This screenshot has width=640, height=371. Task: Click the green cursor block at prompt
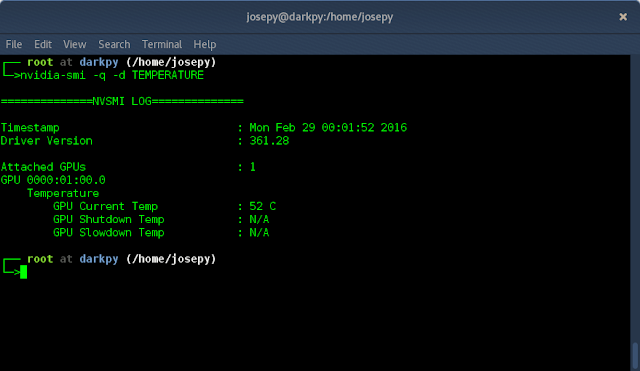[x=23, y=272]
